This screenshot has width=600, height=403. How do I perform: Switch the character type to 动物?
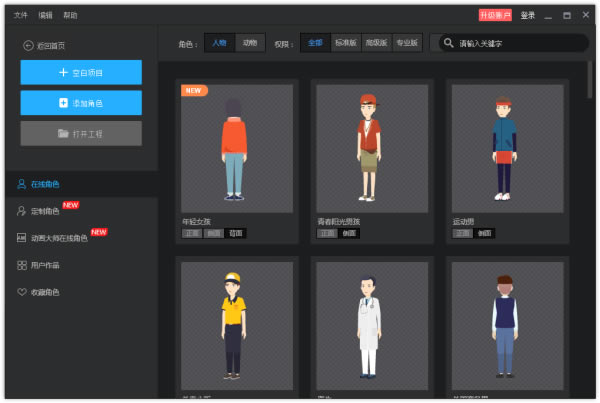coord(249,43)
